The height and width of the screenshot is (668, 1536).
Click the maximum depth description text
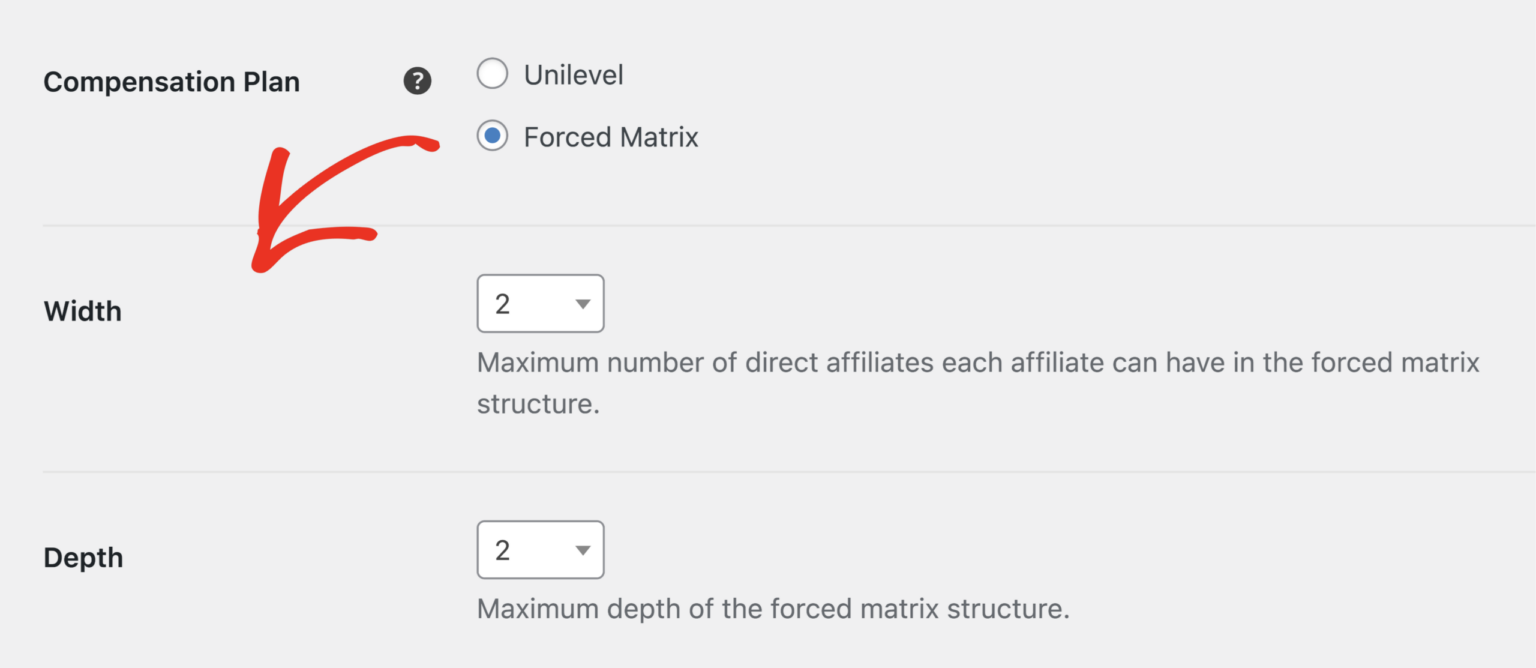coord(772,608)
